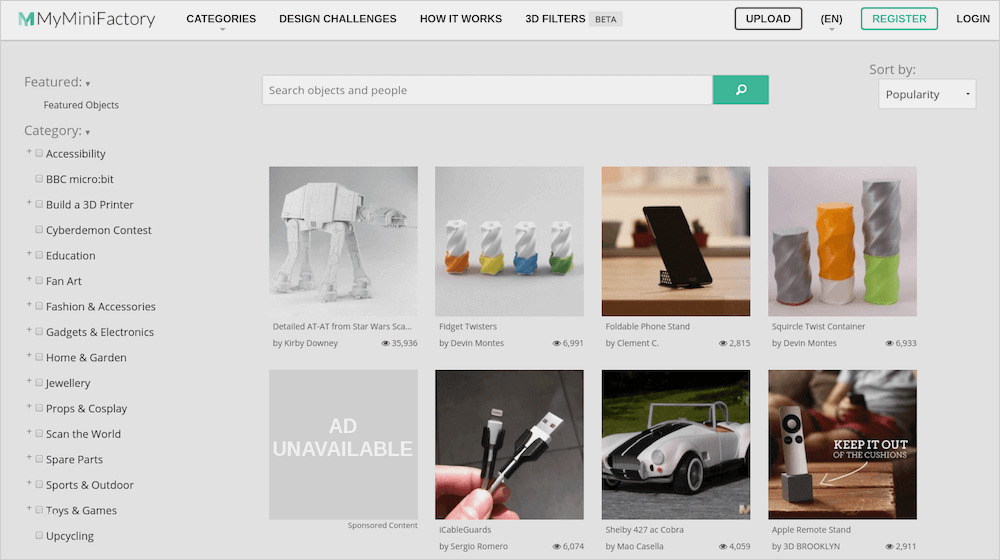The height and width of the screenshot is (560, 1000).
Task: Click the MyMiniFactory logo
Action: [x=87, y=19]
